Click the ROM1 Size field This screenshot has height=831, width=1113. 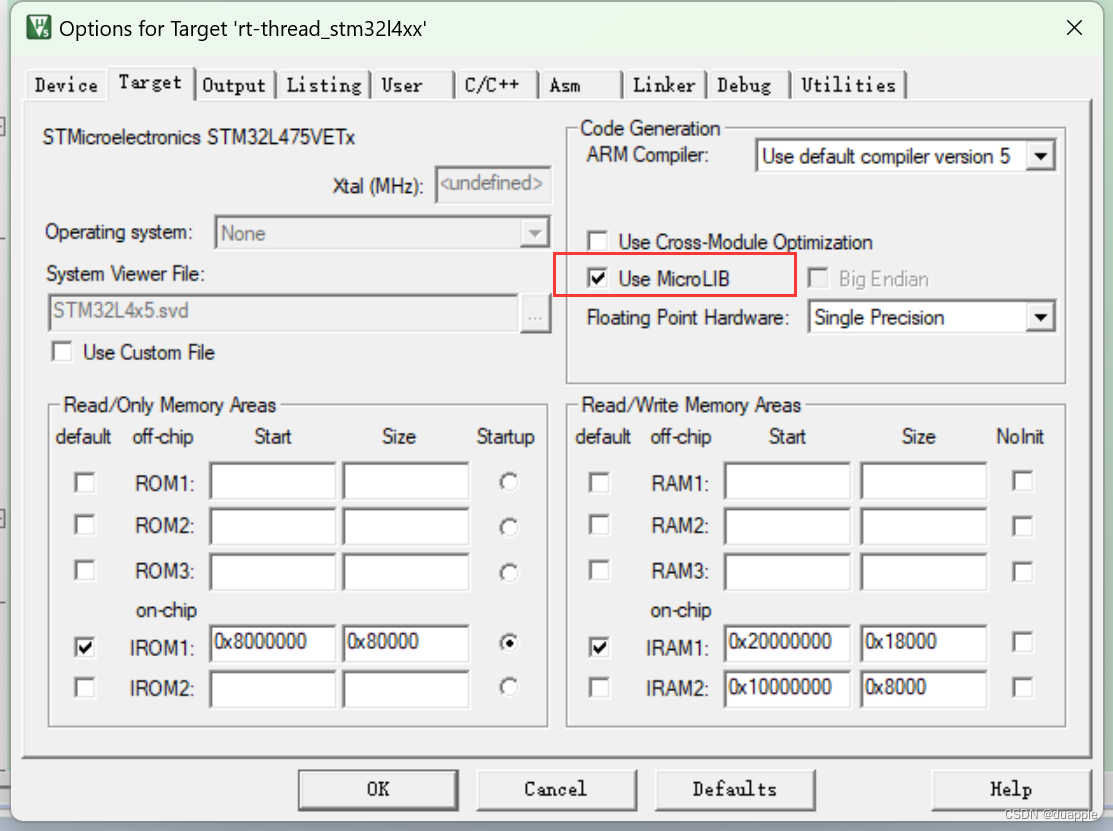[x=406, y=482]
